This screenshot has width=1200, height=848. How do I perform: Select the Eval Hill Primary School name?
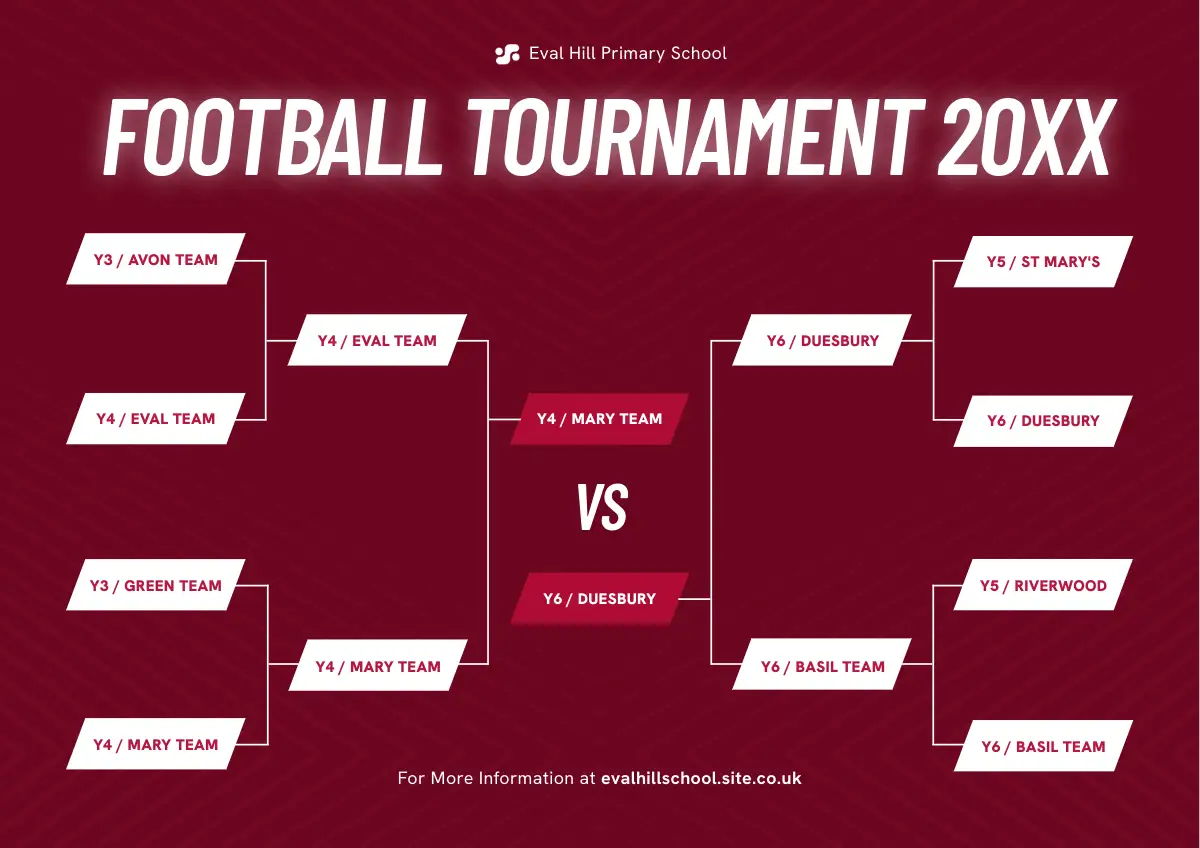(x=627, y=54)
